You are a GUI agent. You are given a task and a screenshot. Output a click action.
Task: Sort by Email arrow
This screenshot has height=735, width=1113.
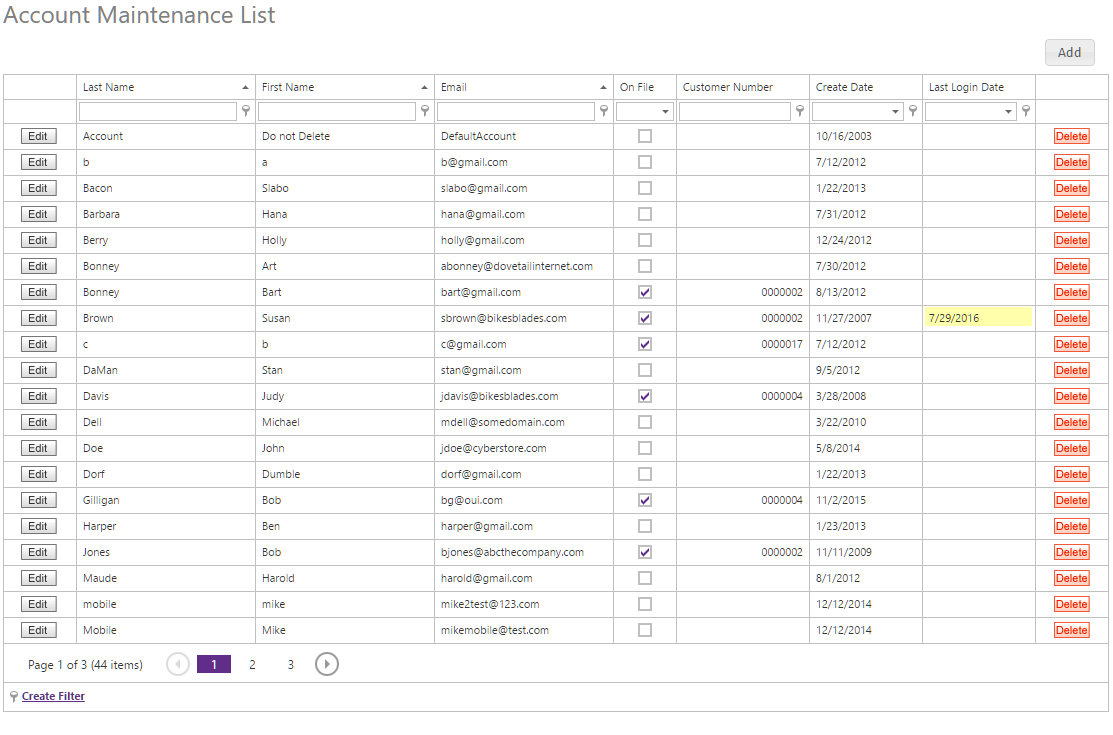tap(603, 87)
